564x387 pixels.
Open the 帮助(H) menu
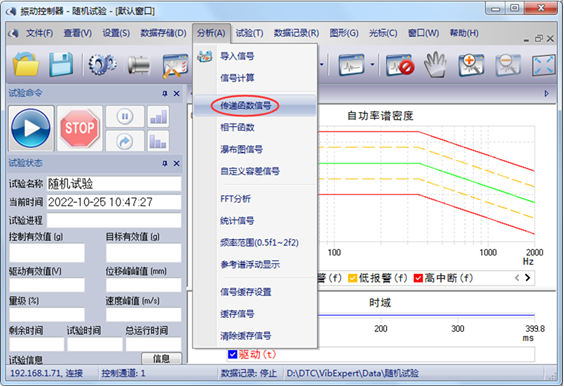click(464, 33)
